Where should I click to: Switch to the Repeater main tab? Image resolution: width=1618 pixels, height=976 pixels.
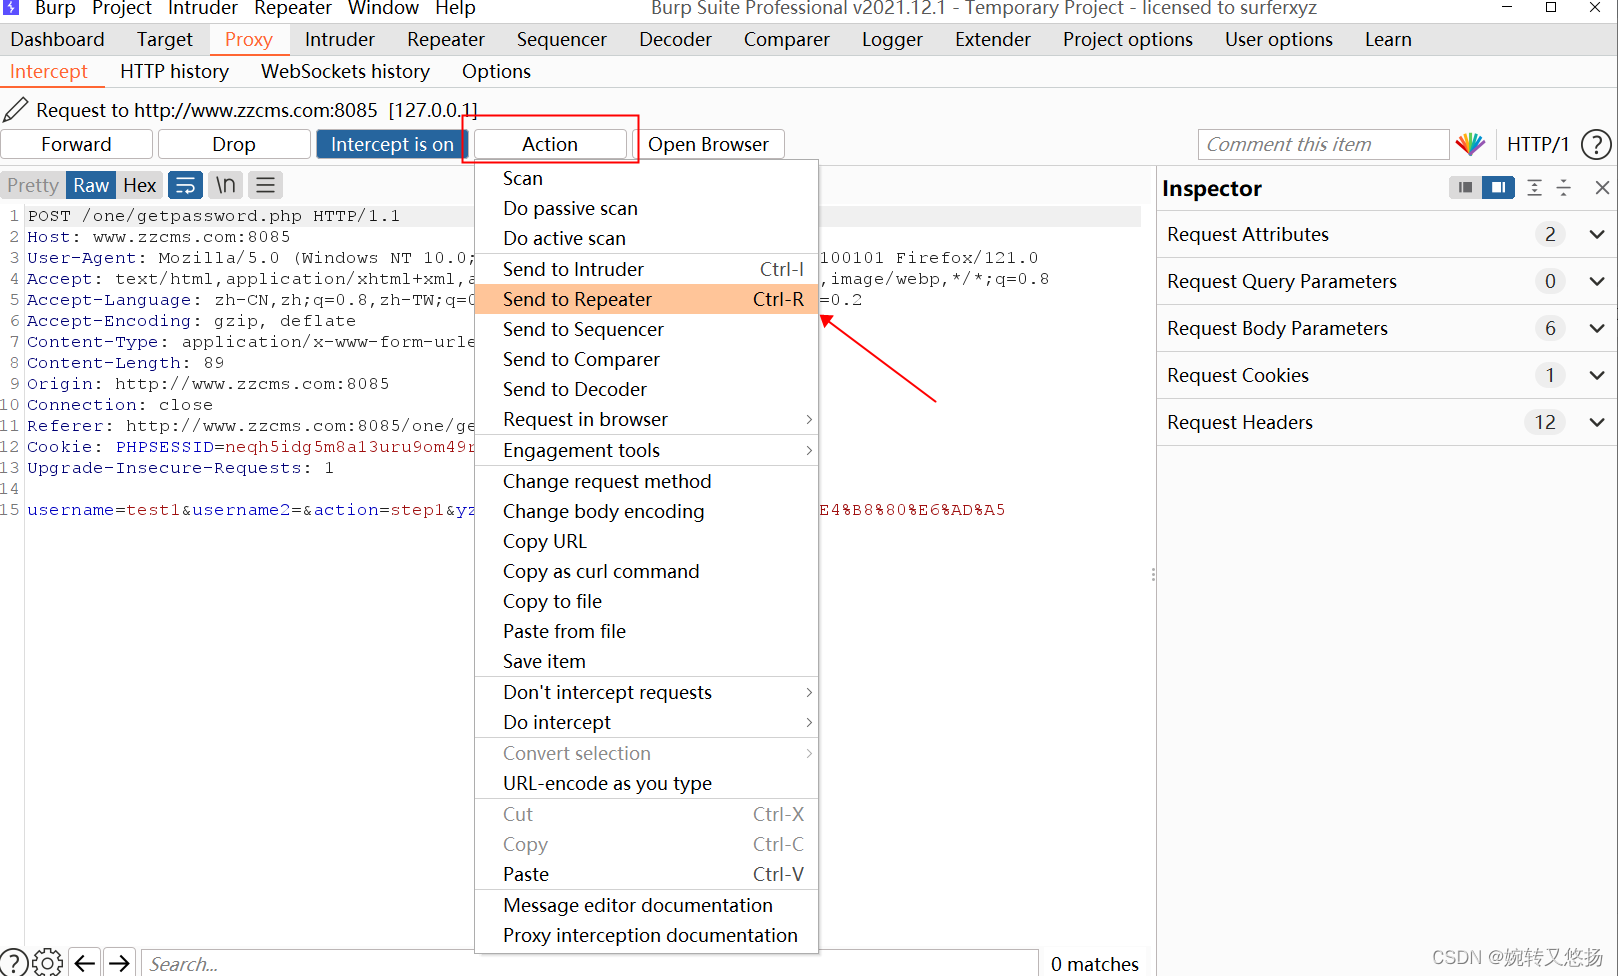(446, 39)
